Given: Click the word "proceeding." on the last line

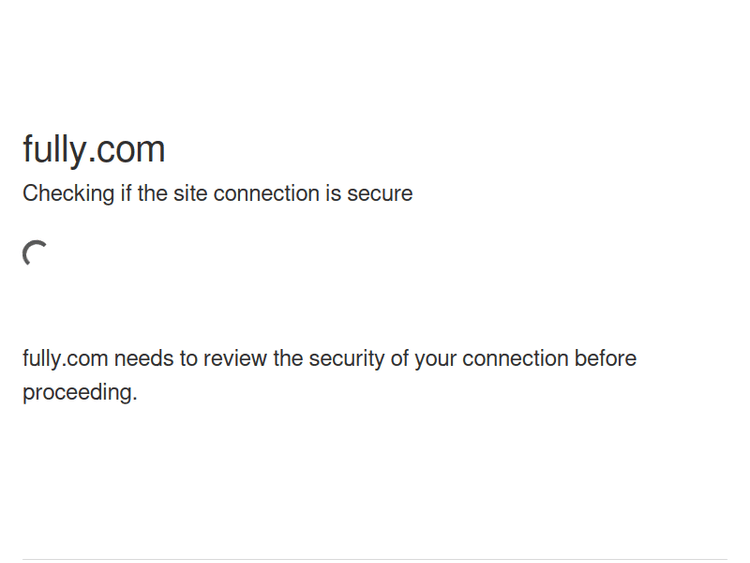Looking at the screenshot, I should pos(80,393).
